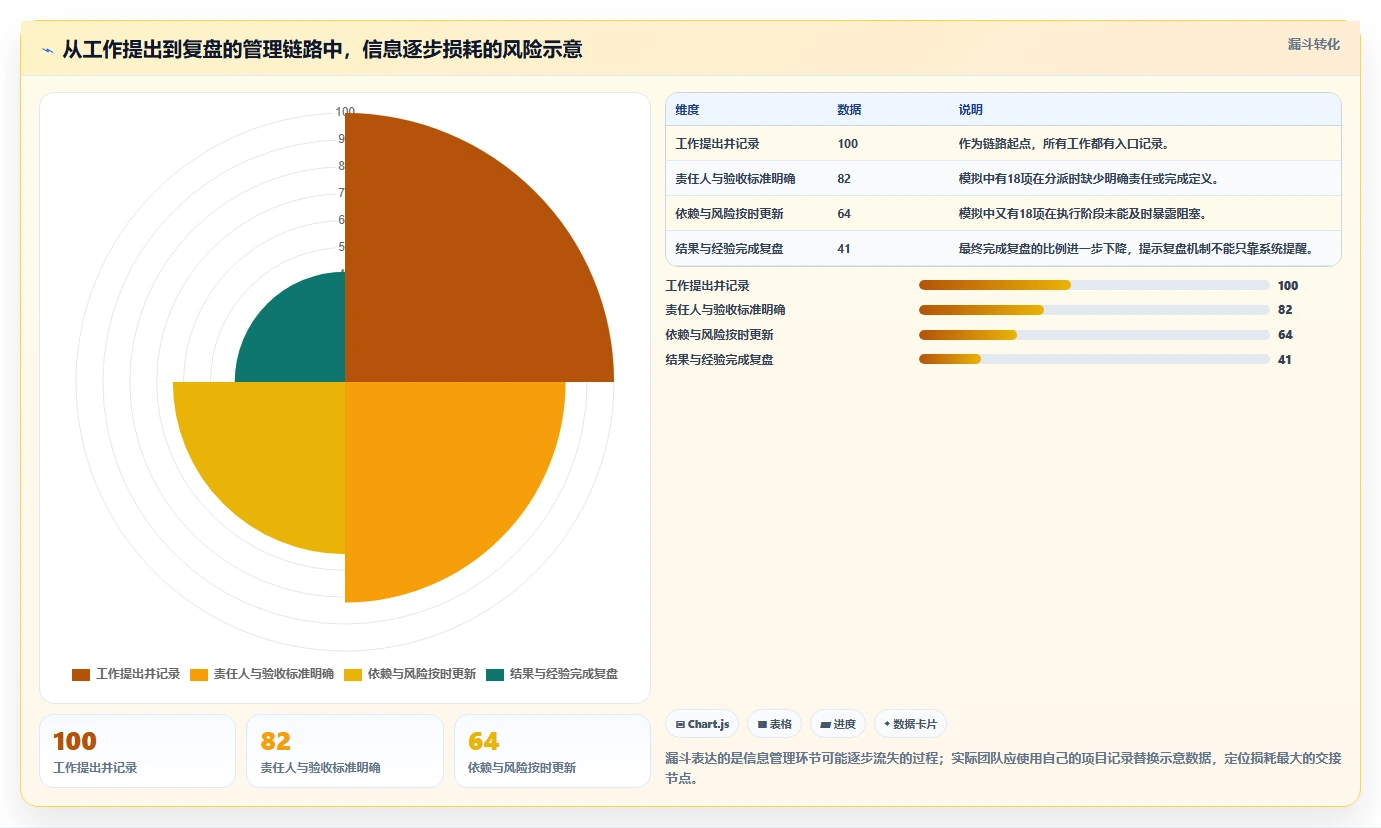Screen dimensions: 1381x828
Task: Click the 说明 table column header
Action: [x=971, y=110]
